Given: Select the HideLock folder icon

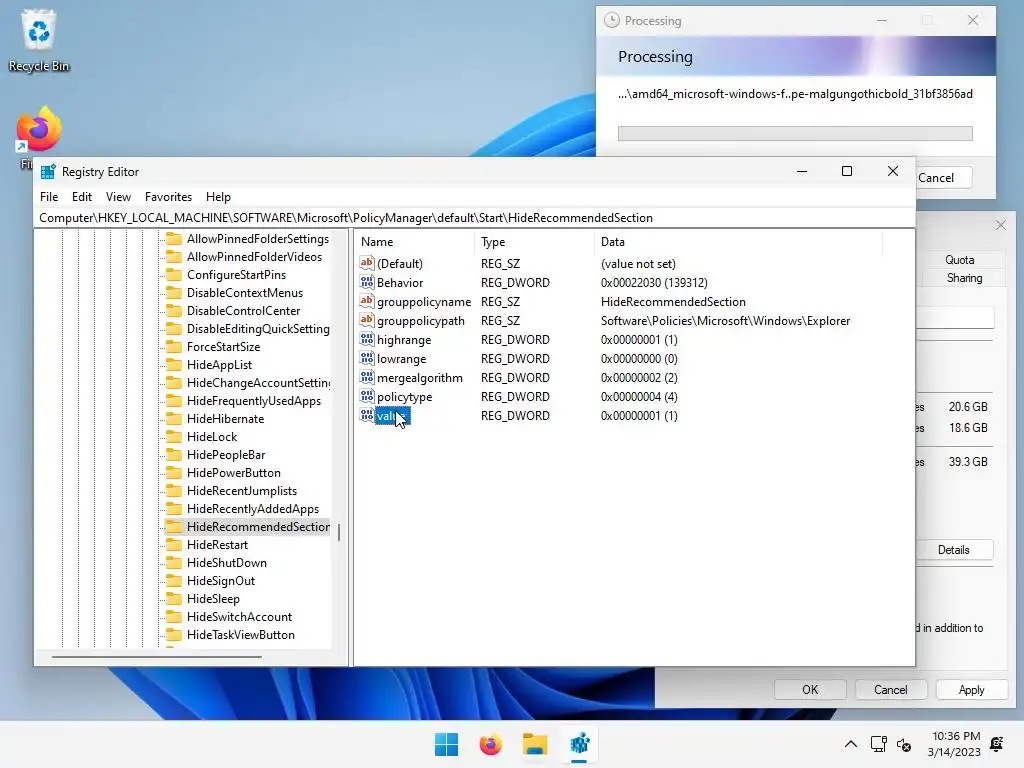Looking at the screenshot, I should tap(174, 437).
